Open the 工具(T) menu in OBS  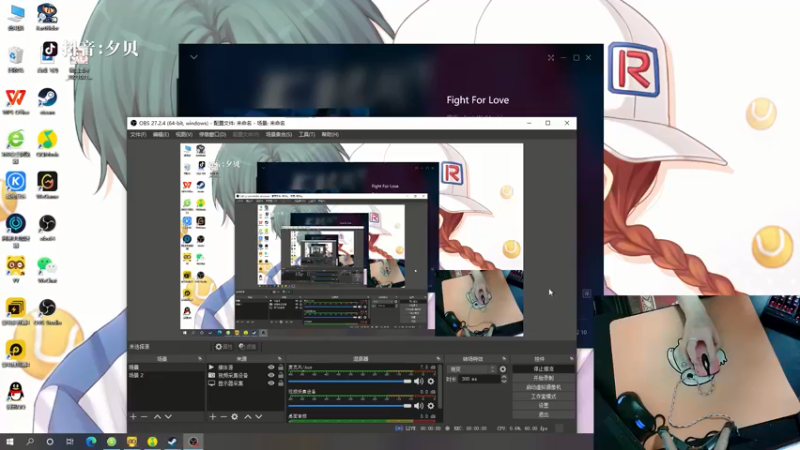(307, 135)
